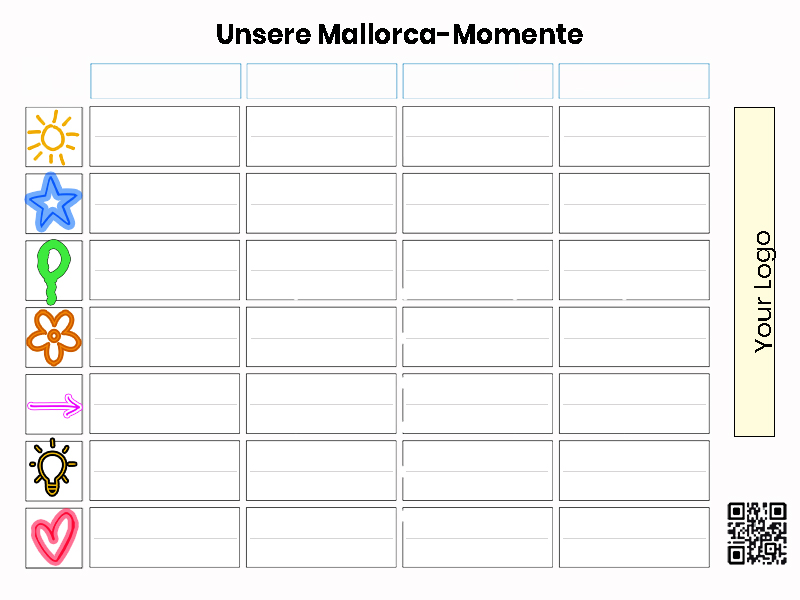Image resolution: width=800 pixels, height=600 pixels.
Task: Click the first cell in the sun row
Action: [165, 137]
